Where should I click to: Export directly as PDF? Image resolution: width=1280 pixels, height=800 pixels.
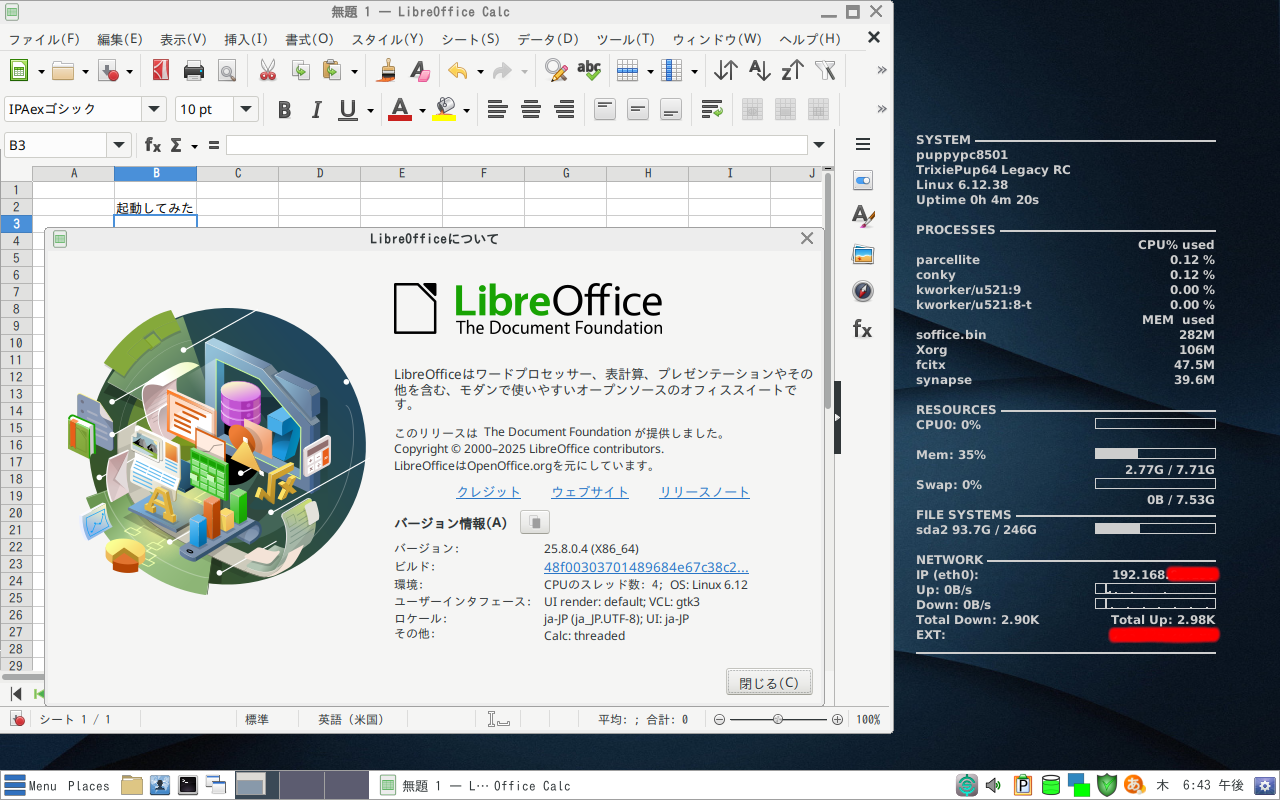[x=160, y=70]
